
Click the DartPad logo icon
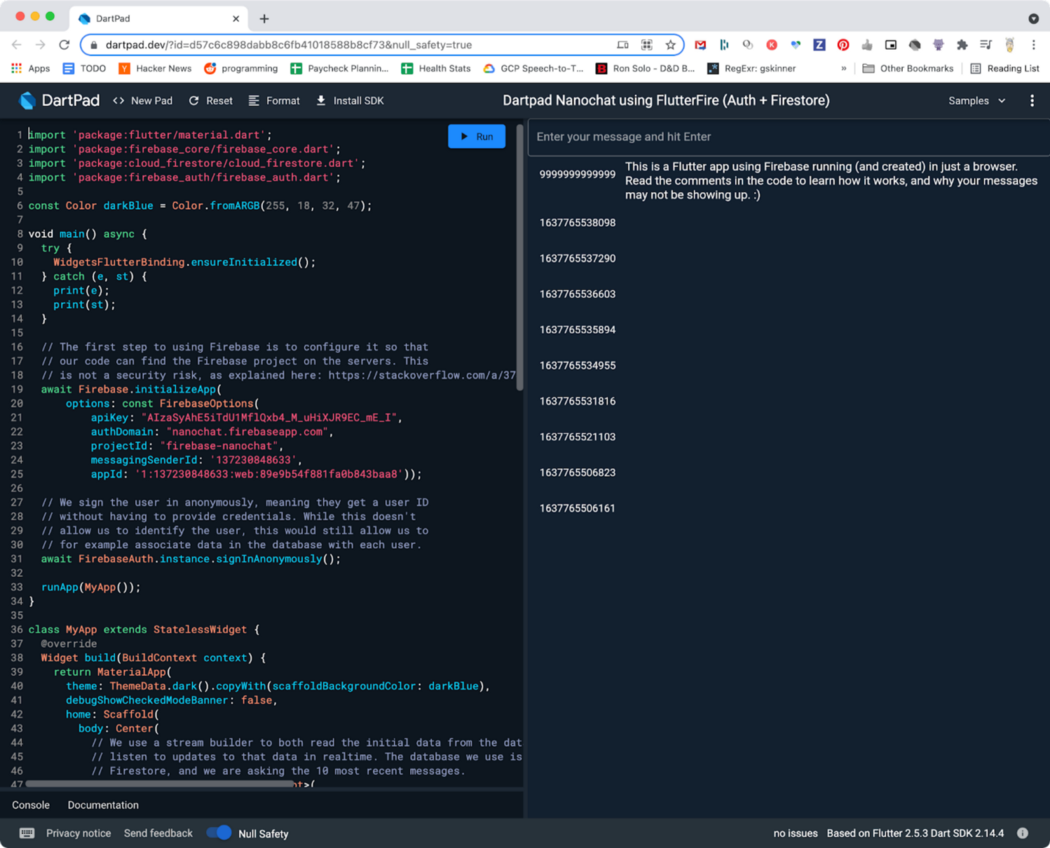tap(28, 101)
